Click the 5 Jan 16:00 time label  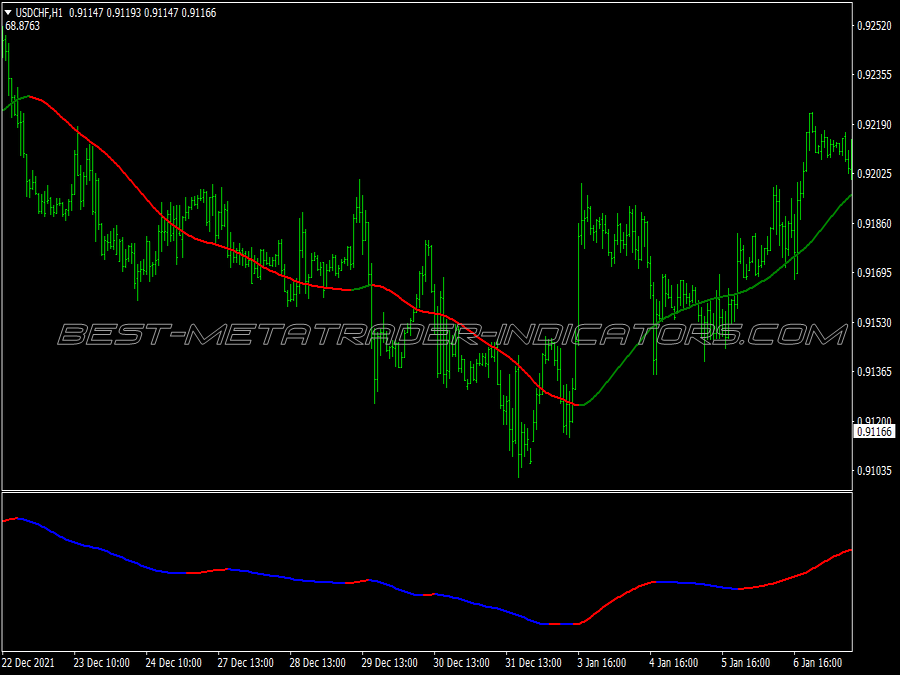[746, 663]
